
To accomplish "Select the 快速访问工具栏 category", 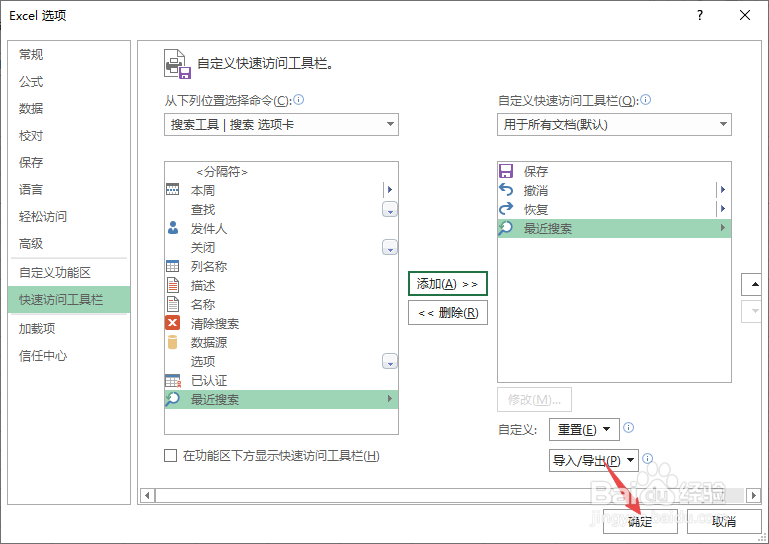I will 69,300.
